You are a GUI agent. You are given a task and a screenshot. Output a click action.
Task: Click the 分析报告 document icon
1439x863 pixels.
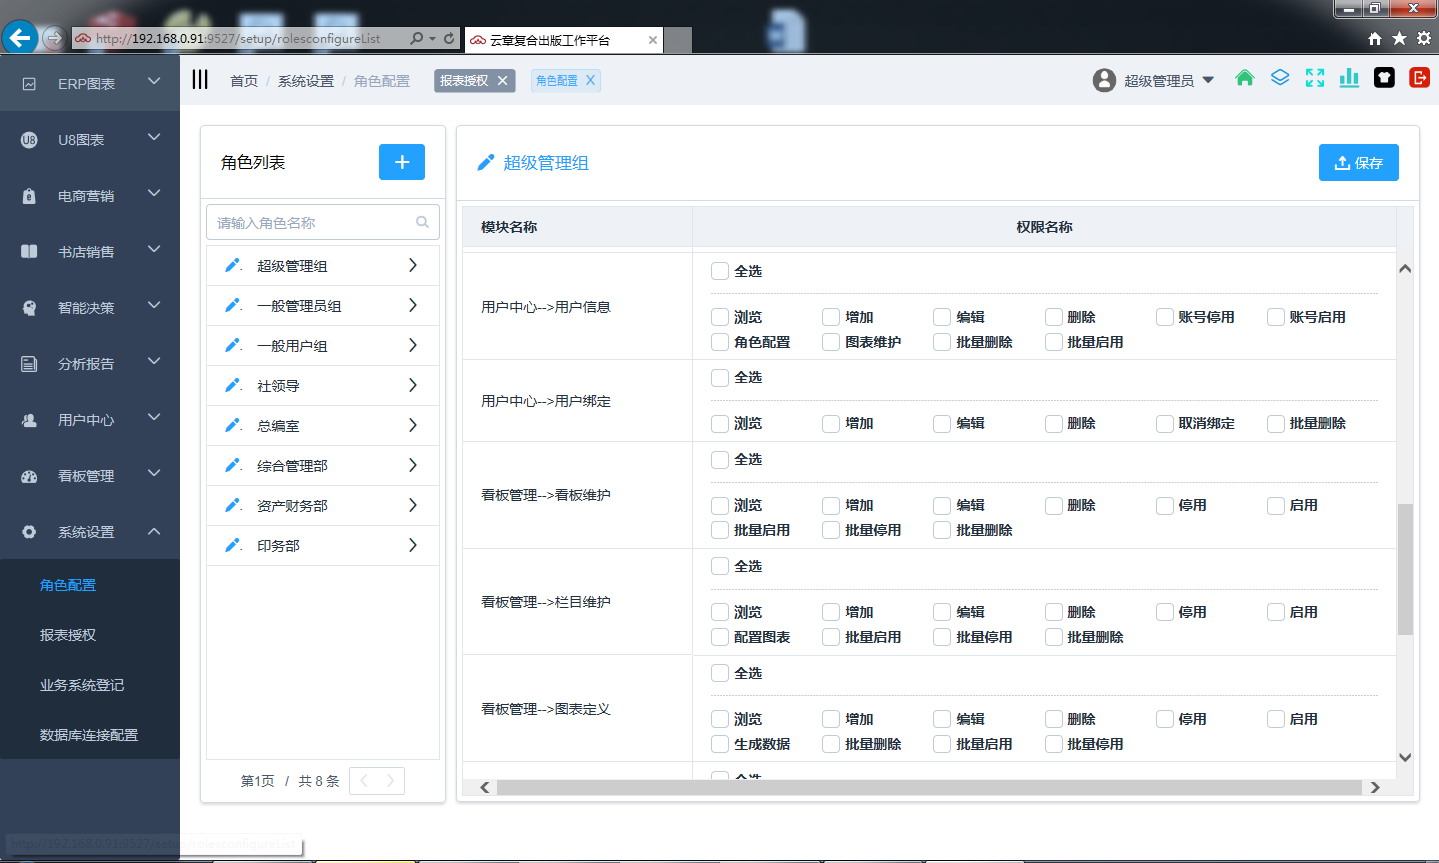pyautogui.click(x=29, y=364)
